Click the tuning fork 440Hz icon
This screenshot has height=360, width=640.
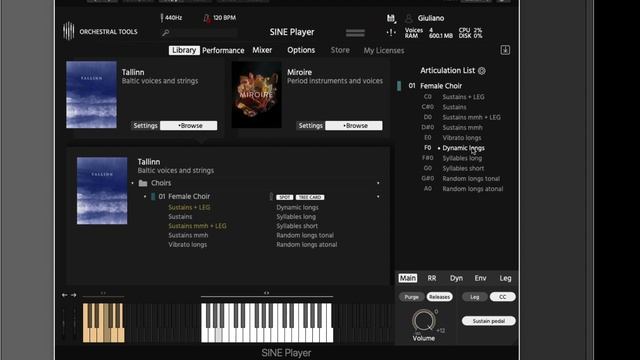[x=162, y=18]
